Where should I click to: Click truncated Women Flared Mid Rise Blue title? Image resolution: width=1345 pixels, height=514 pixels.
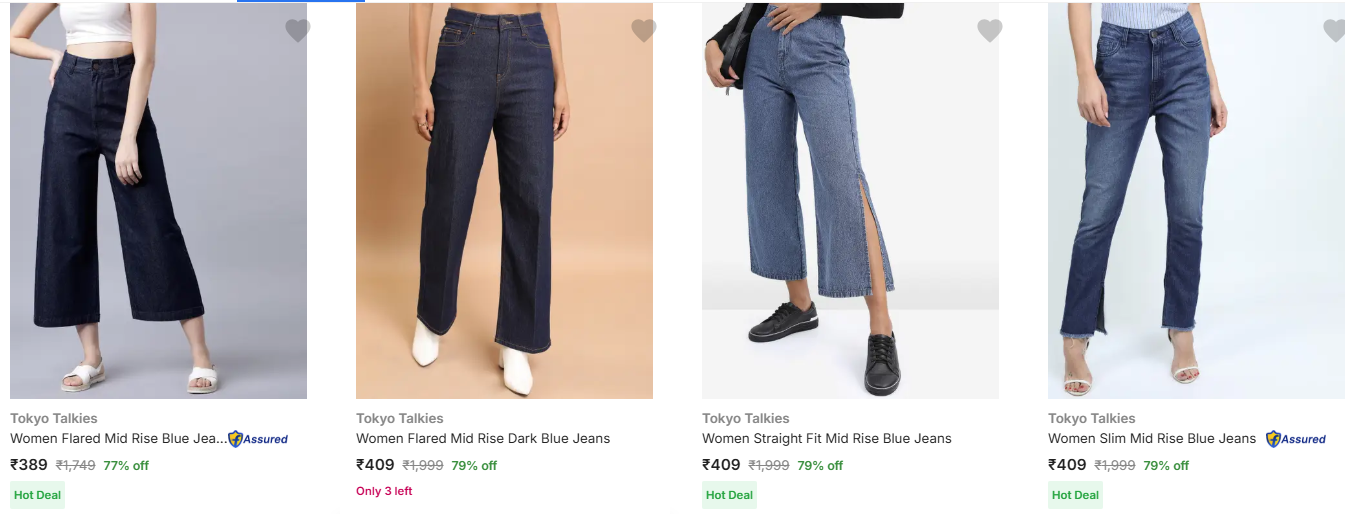118,438
